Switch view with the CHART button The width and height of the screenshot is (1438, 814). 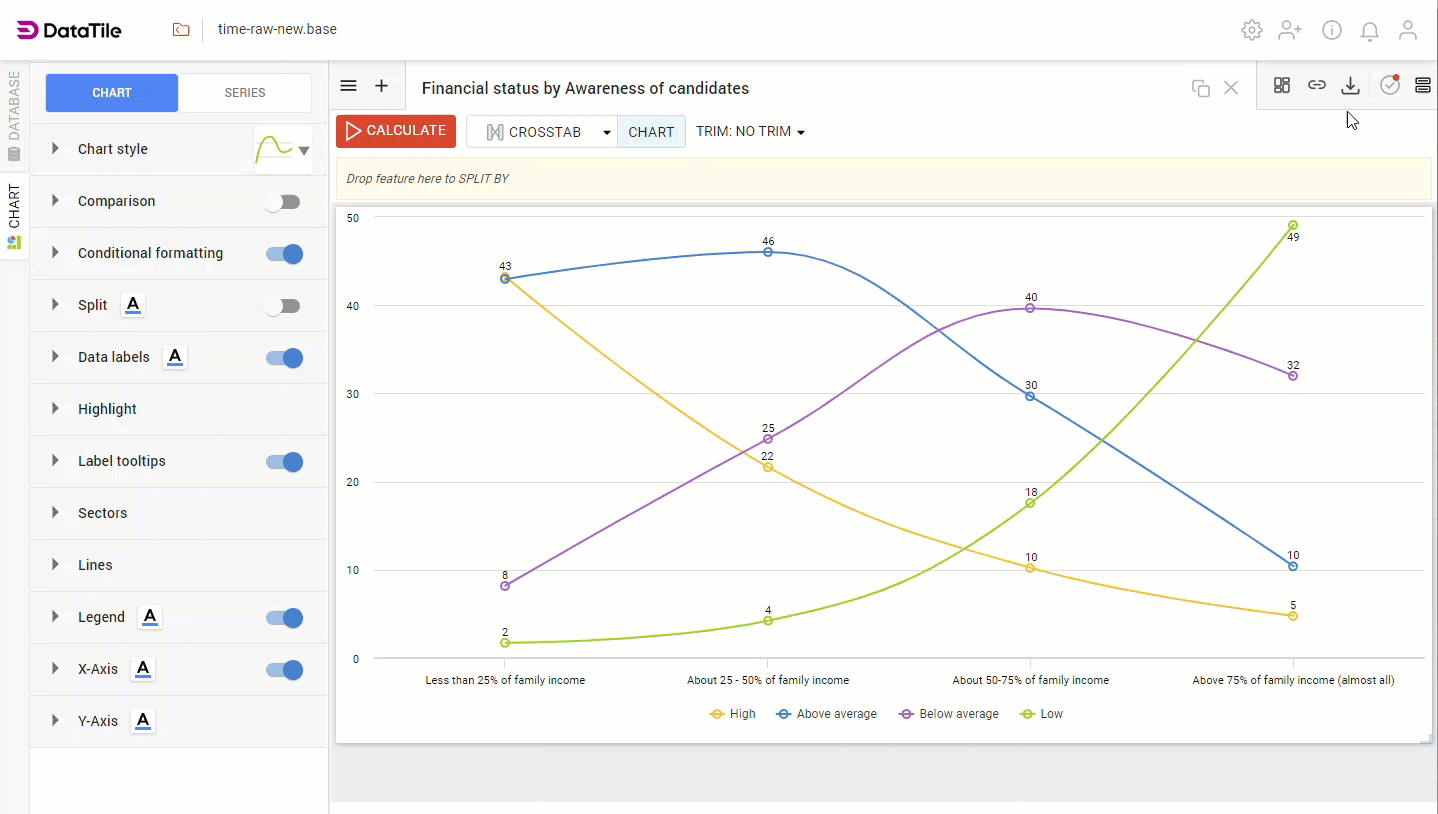(651, 132)
